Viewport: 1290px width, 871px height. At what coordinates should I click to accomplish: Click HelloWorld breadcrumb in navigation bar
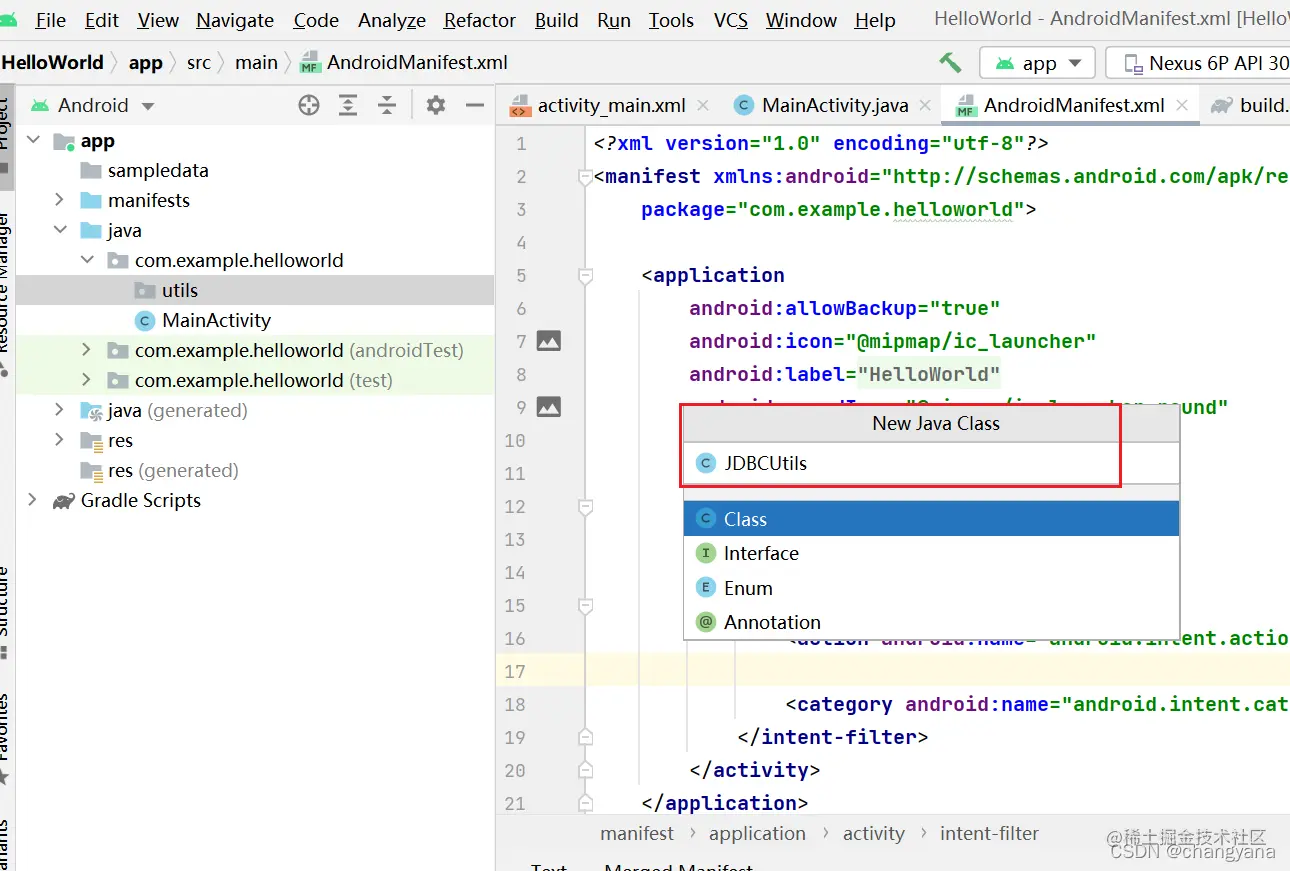point(53,62)
